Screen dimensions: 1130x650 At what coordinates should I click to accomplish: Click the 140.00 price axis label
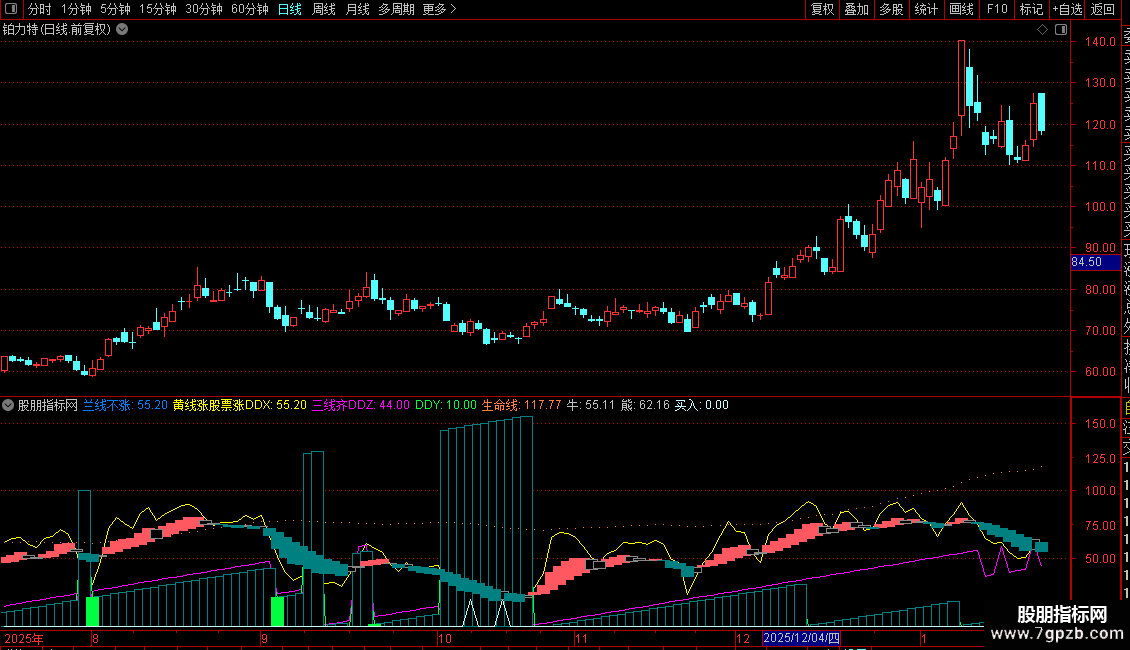coord(1100,42)
